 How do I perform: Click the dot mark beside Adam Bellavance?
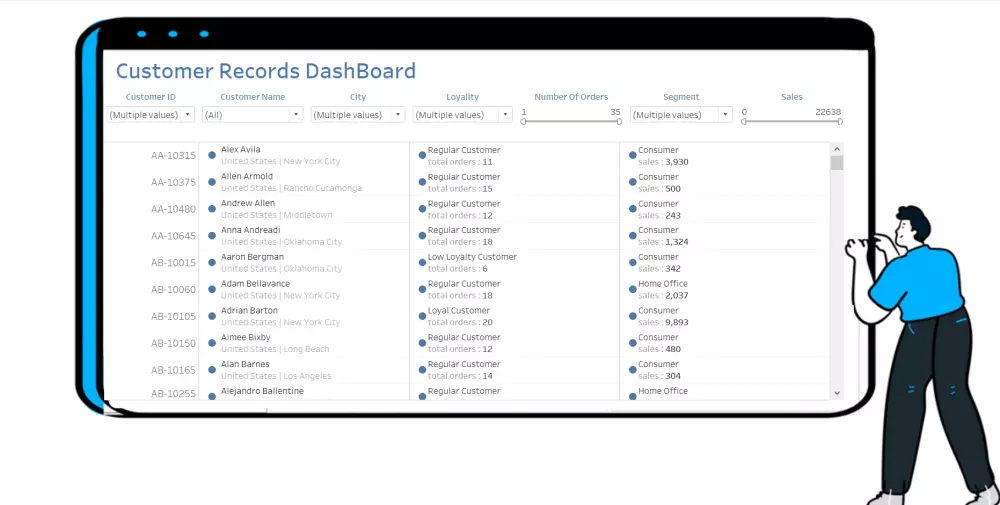pyautogui.click(x=212, y=289)
